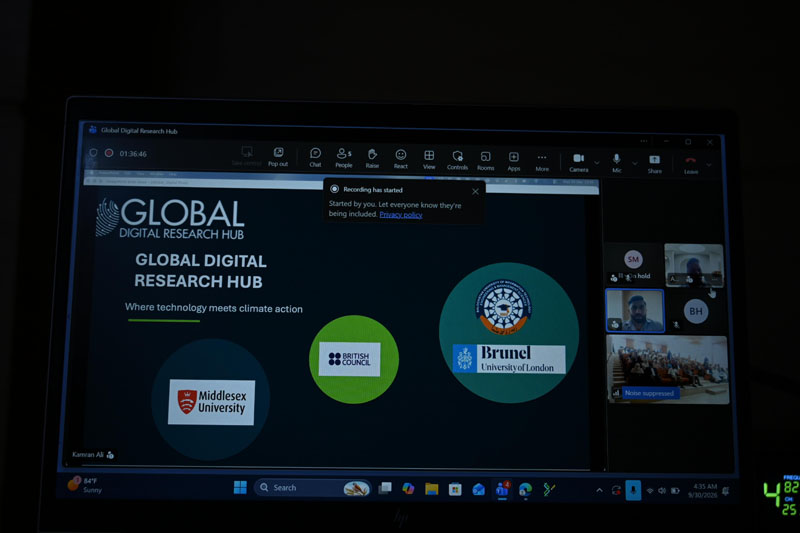Toggle the Mic mute

click(x=617, y=163)
